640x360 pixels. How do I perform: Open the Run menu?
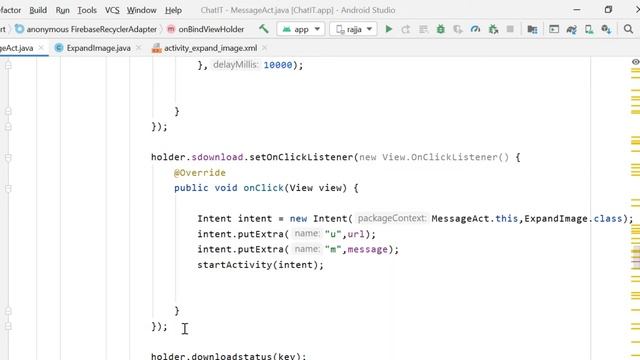click(62, 10)
